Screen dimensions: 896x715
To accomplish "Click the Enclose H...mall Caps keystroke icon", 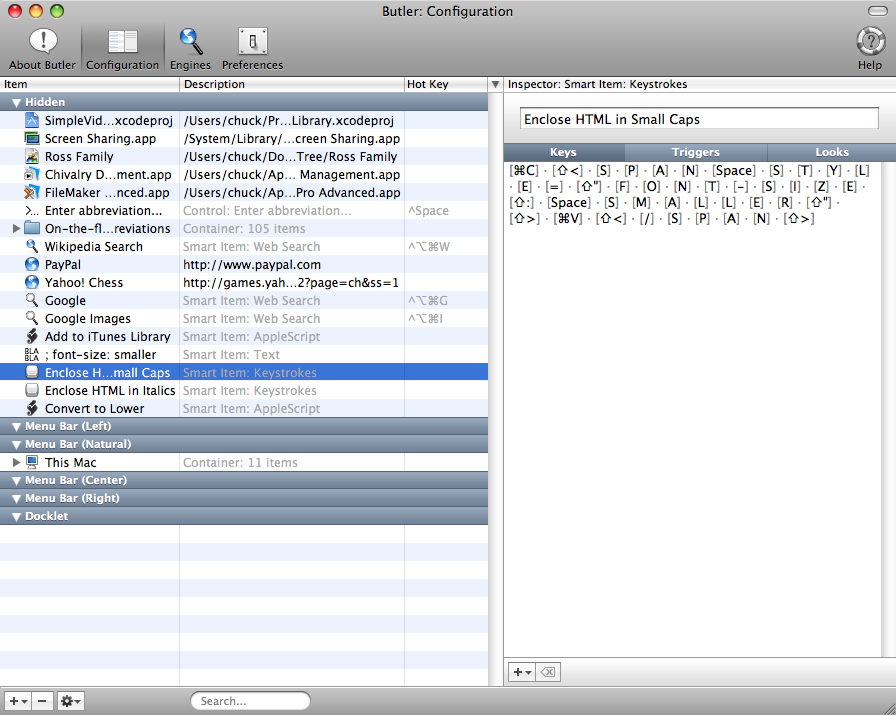I will point(32,373).
